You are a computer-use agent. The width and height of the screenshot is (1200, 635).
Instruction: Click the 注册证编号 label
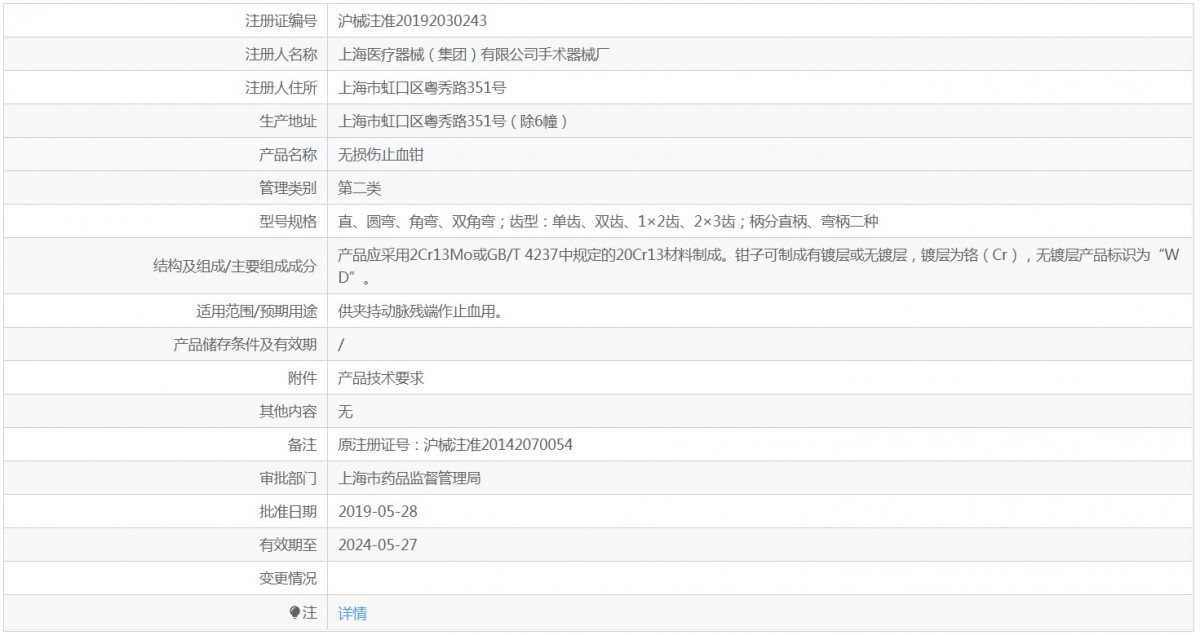281,20
